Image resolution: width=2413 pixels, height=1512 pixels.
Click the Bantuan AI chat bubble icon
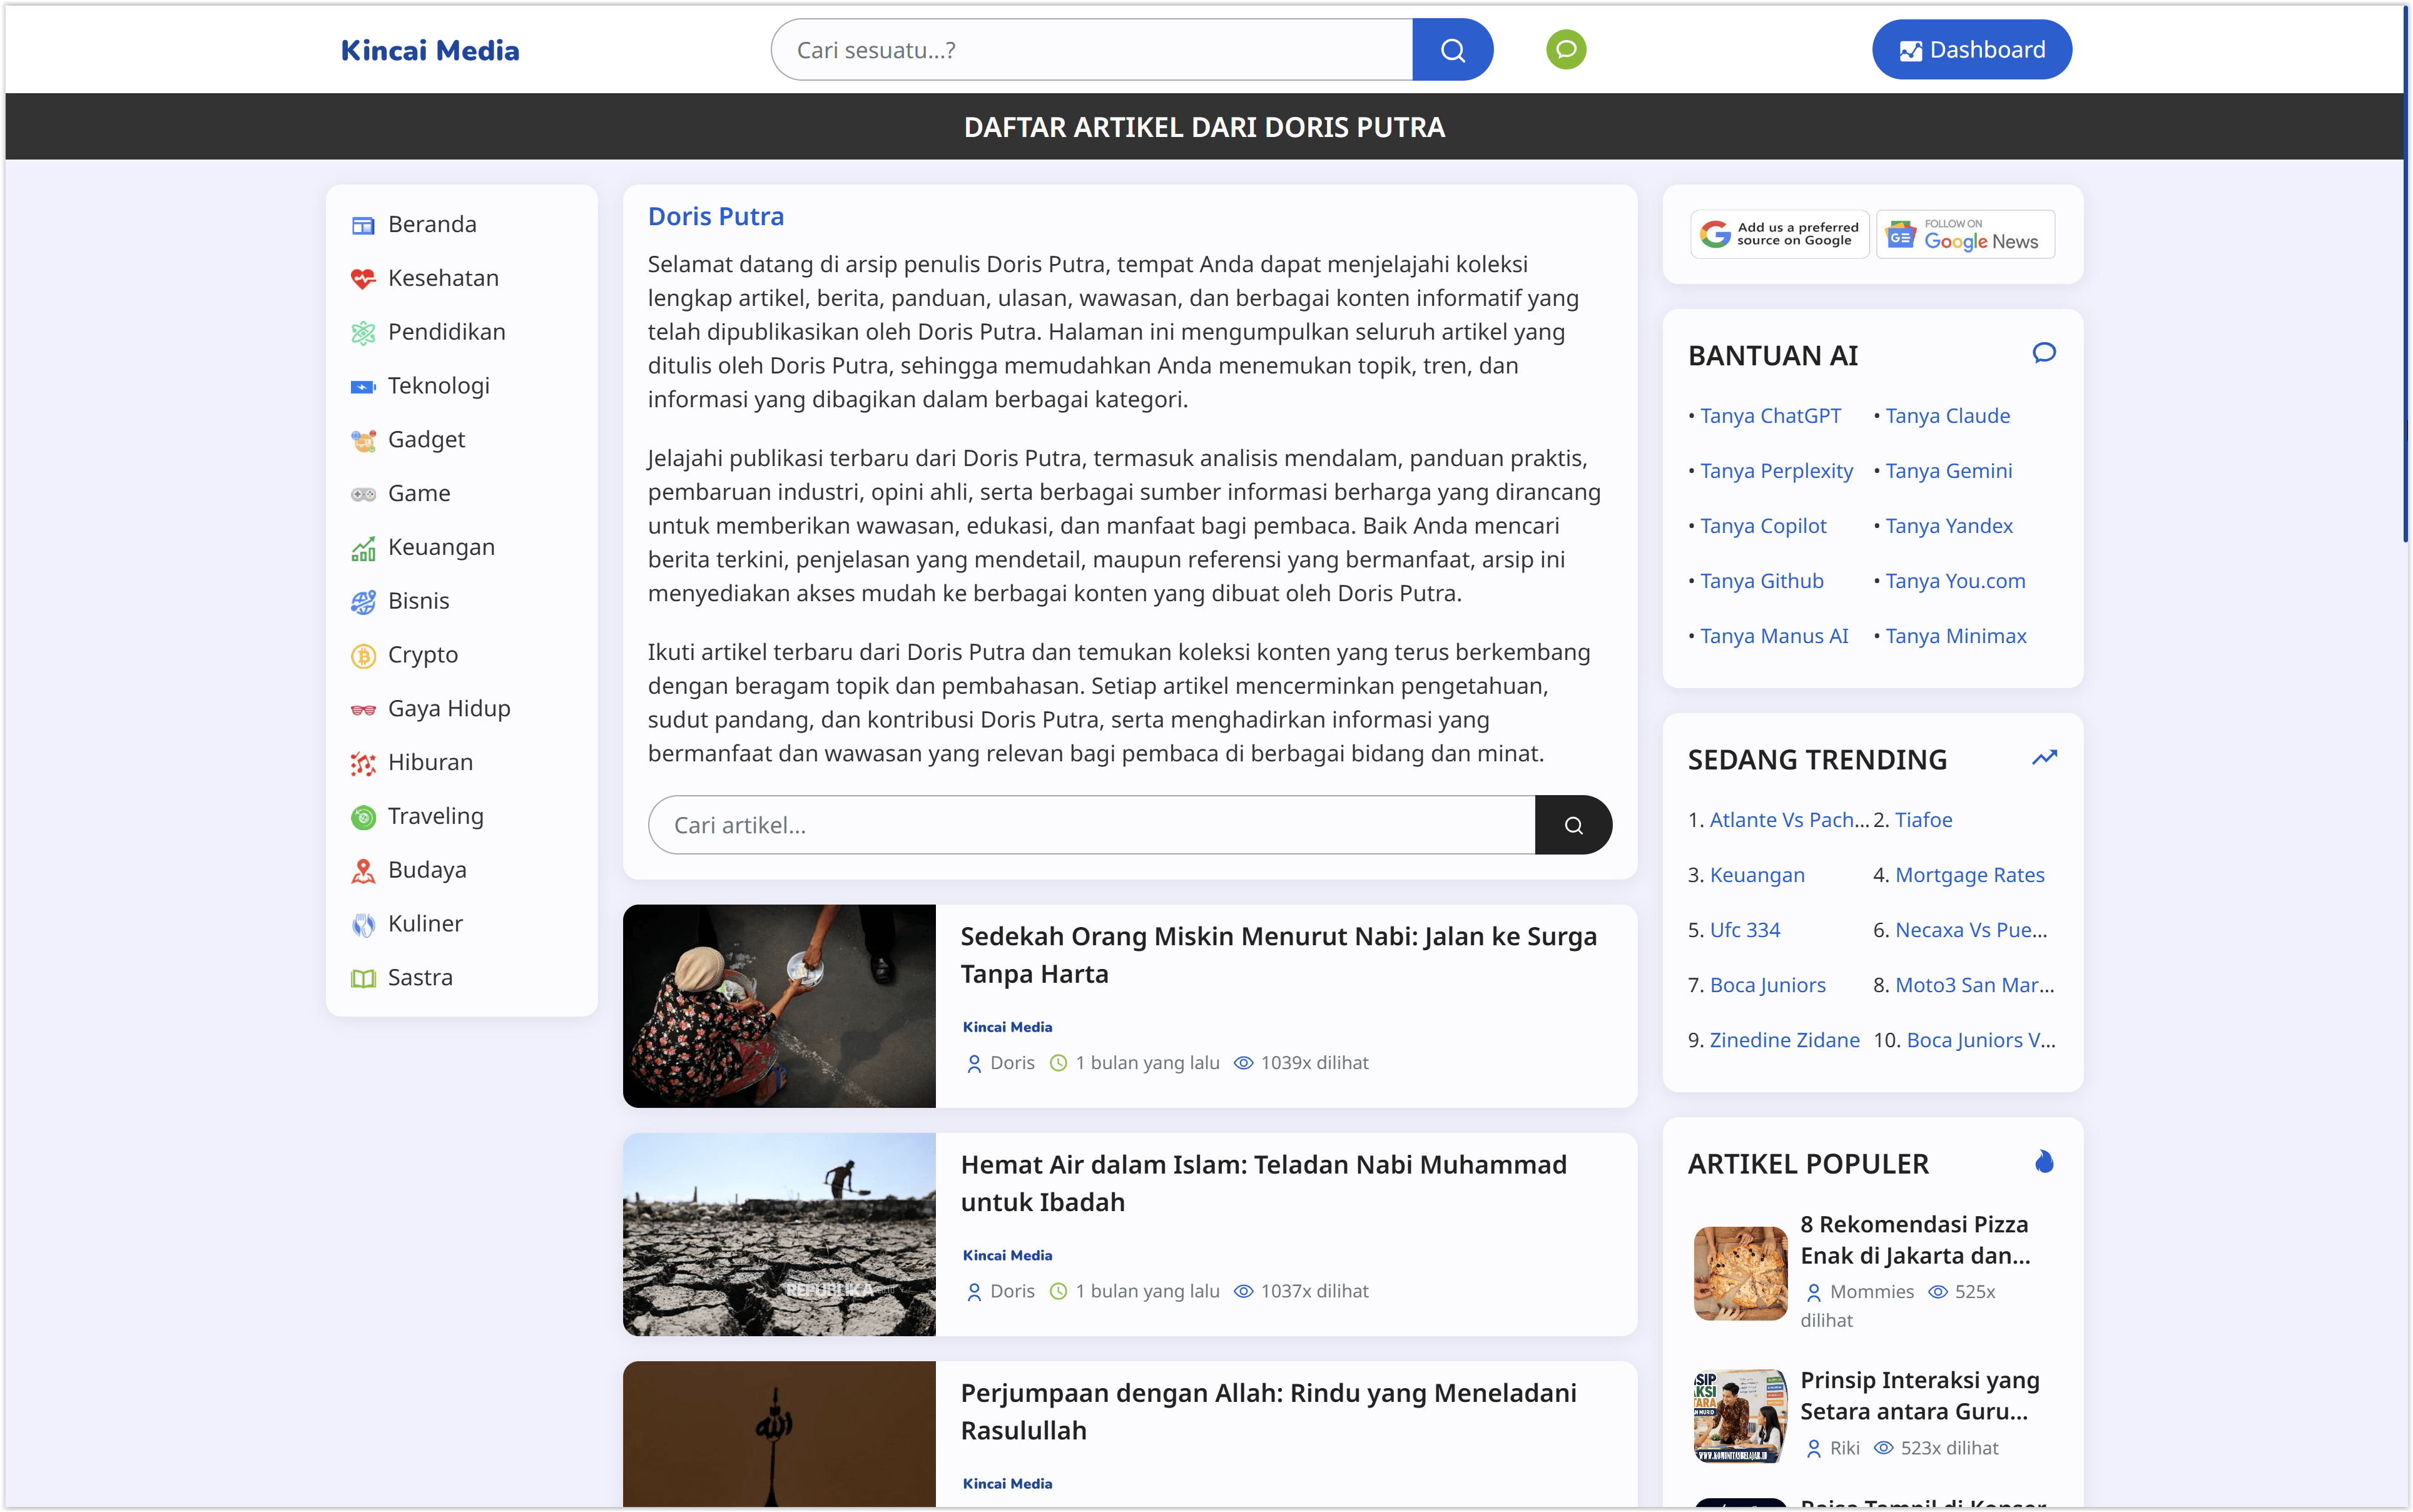coord(2044,353)
